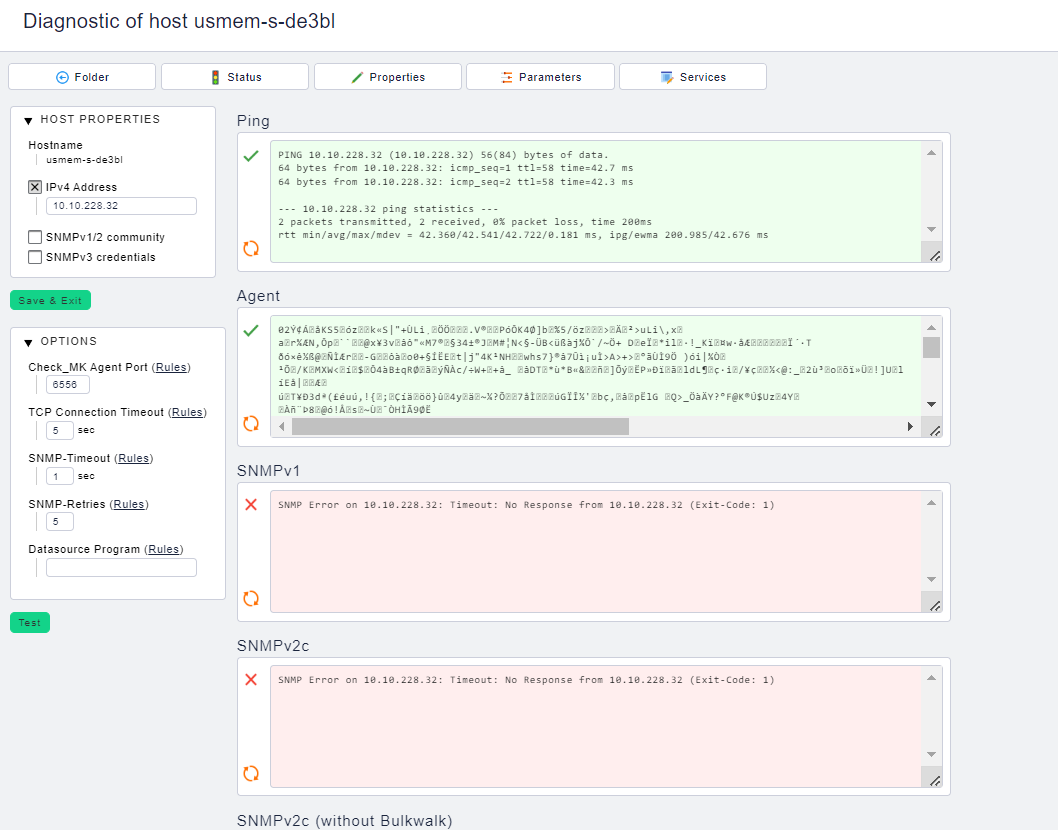Collapse the Host Properties section
The height and width of the screenshot is (830, 1058).
[29, 120]
